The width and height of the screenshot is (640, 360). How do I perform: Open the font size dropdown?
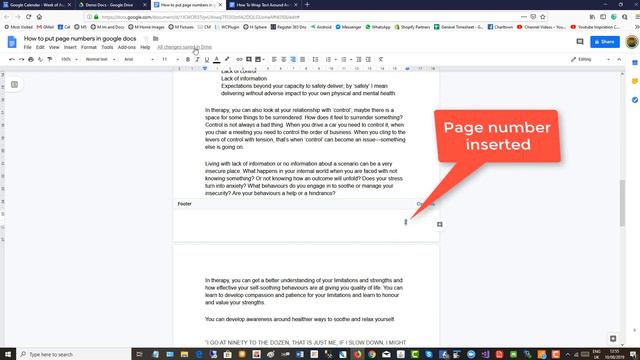[x=171, y=60]
